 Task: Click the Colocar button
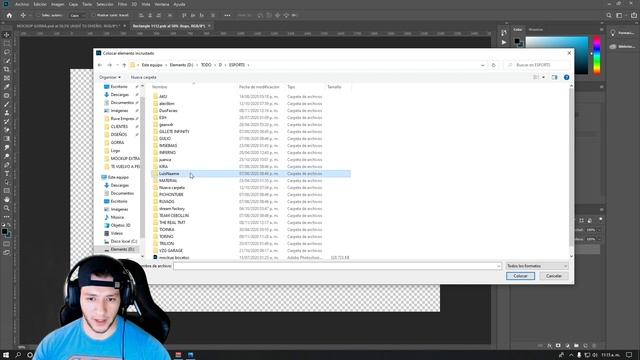point(520,276)
